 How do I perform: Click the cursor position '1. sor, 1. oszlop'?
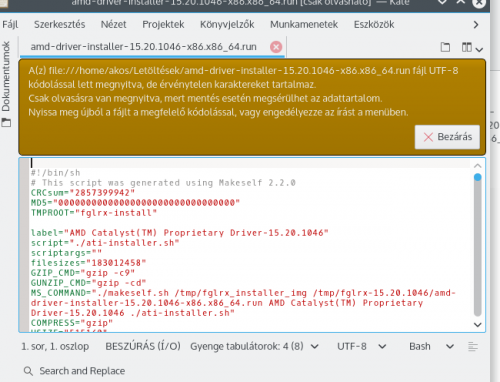[55, 347]
